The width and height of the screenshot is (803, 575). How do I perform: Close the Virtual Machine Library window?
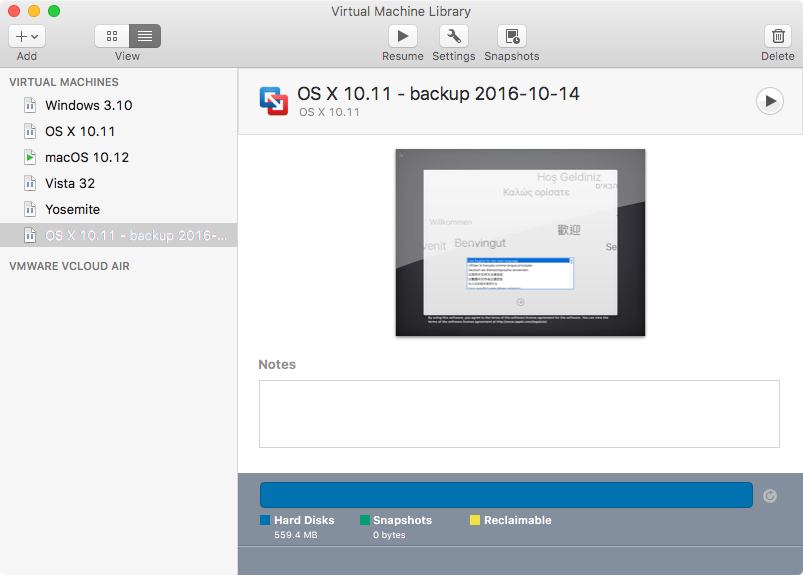14,11
